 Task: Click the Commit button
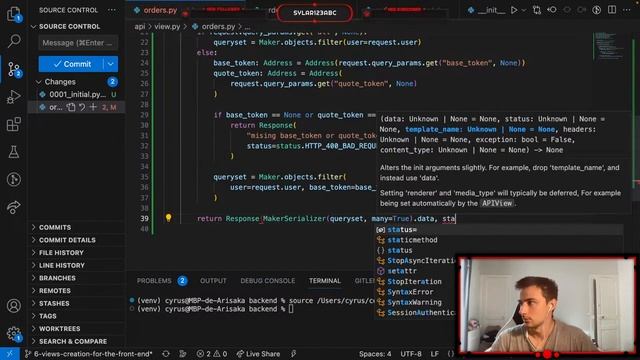click(x=71, y=64)
